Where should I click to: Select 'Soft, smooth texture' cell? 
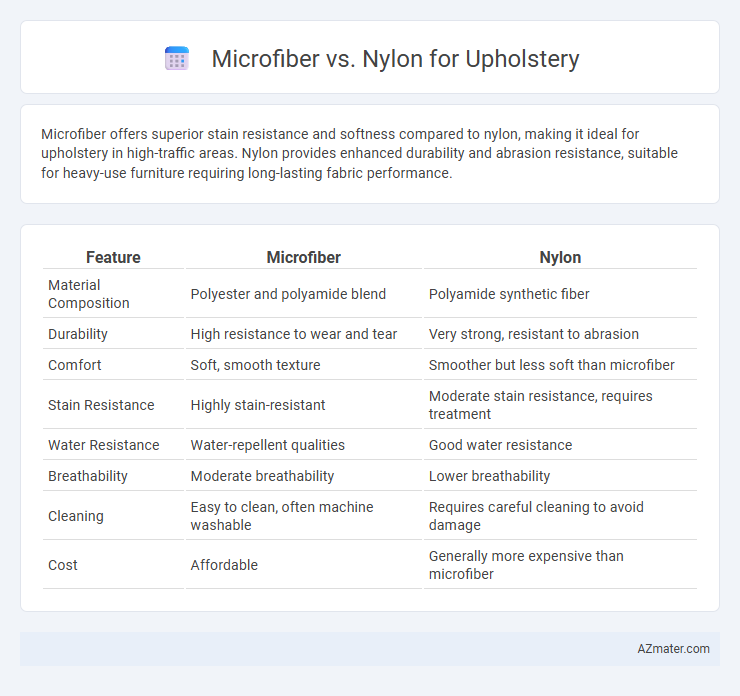point(255,365)
